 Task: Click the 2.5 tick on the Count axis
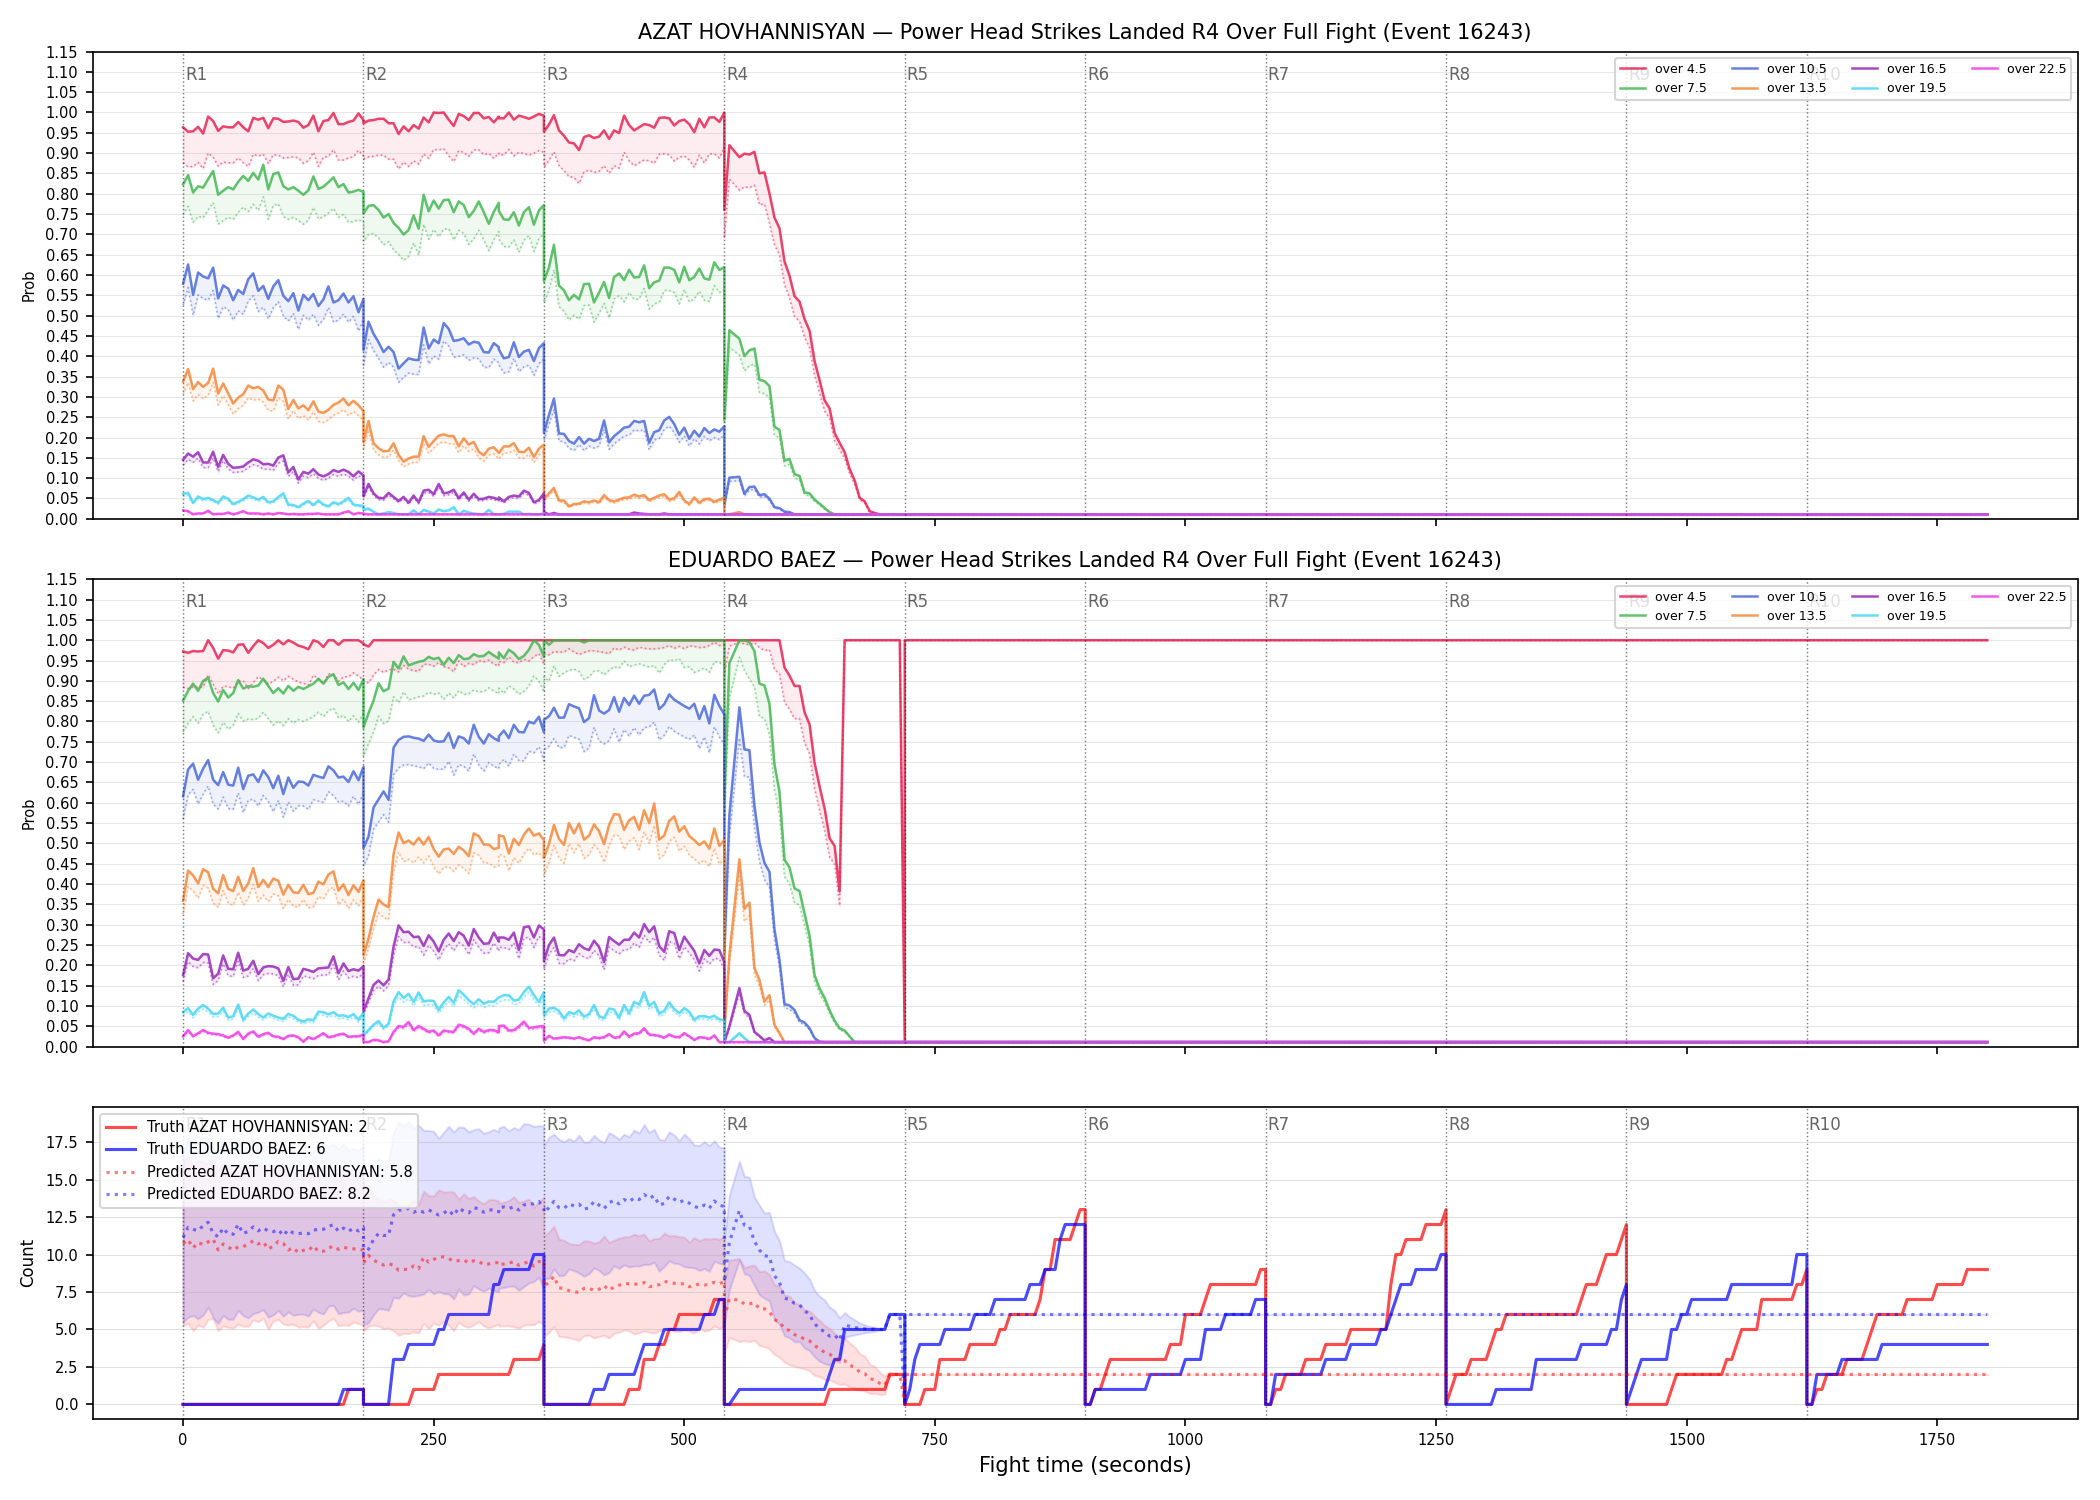point(66,1367)
